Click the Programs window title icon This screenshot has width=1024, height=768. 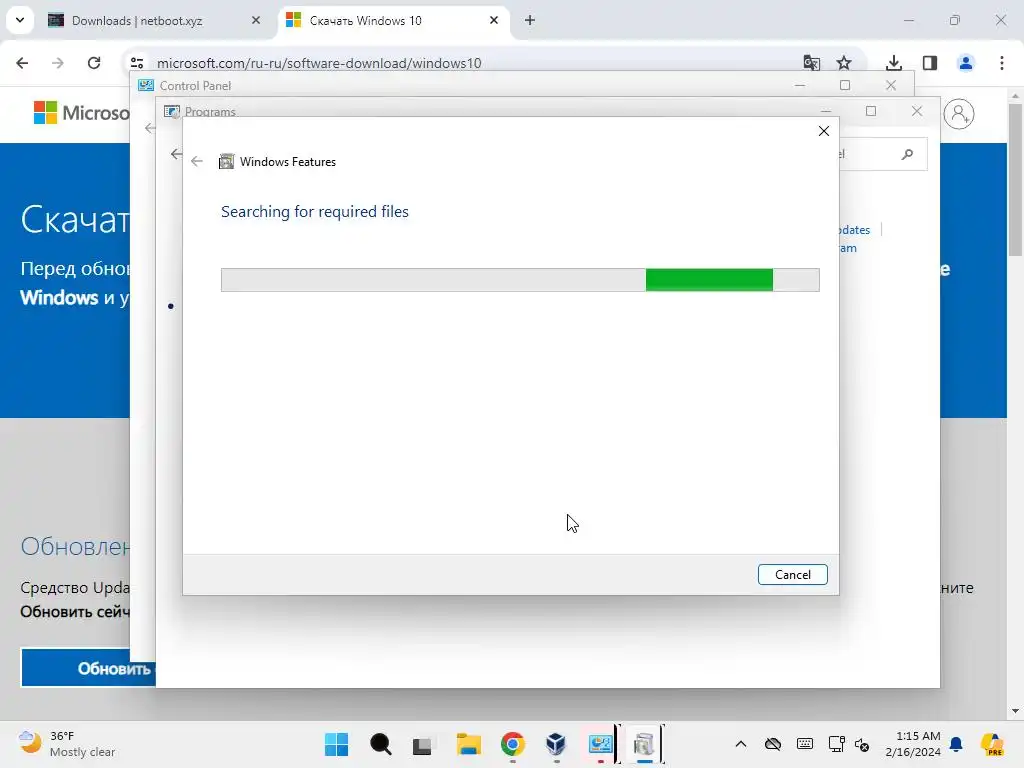[172, 112]
